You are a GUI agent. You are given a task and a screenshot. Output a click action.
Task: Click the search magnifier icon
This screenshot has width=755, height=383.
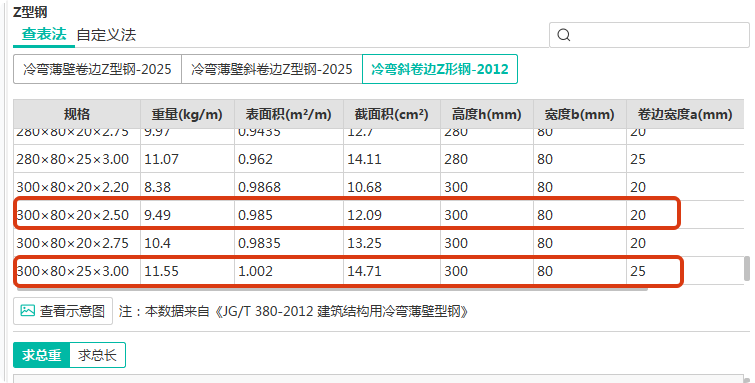pyautogui.click(x=563, y=35)
